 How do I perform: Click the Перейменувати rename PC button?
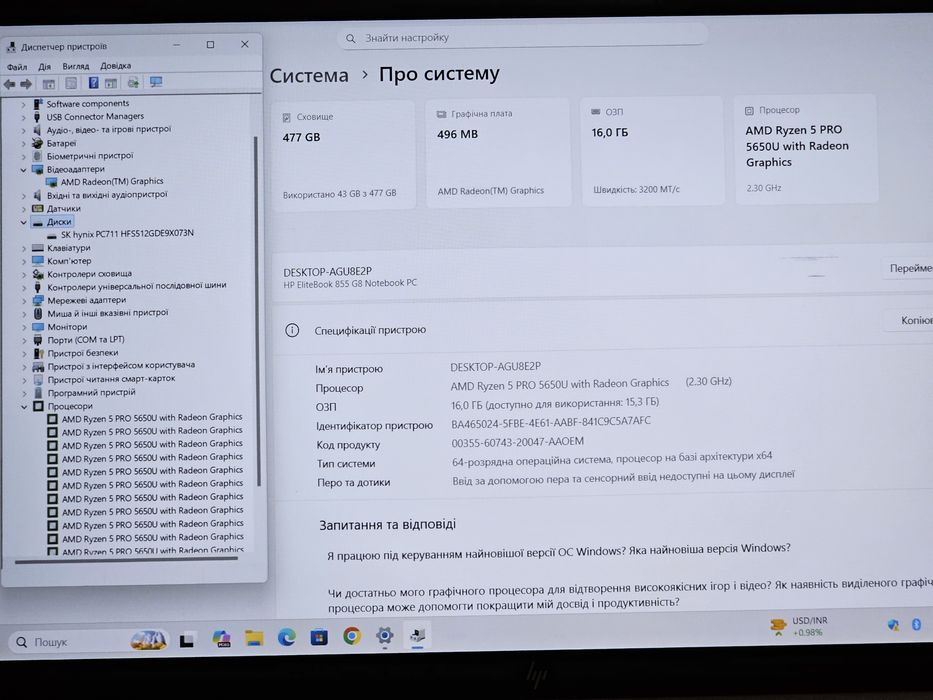click(x=907, y=268)
